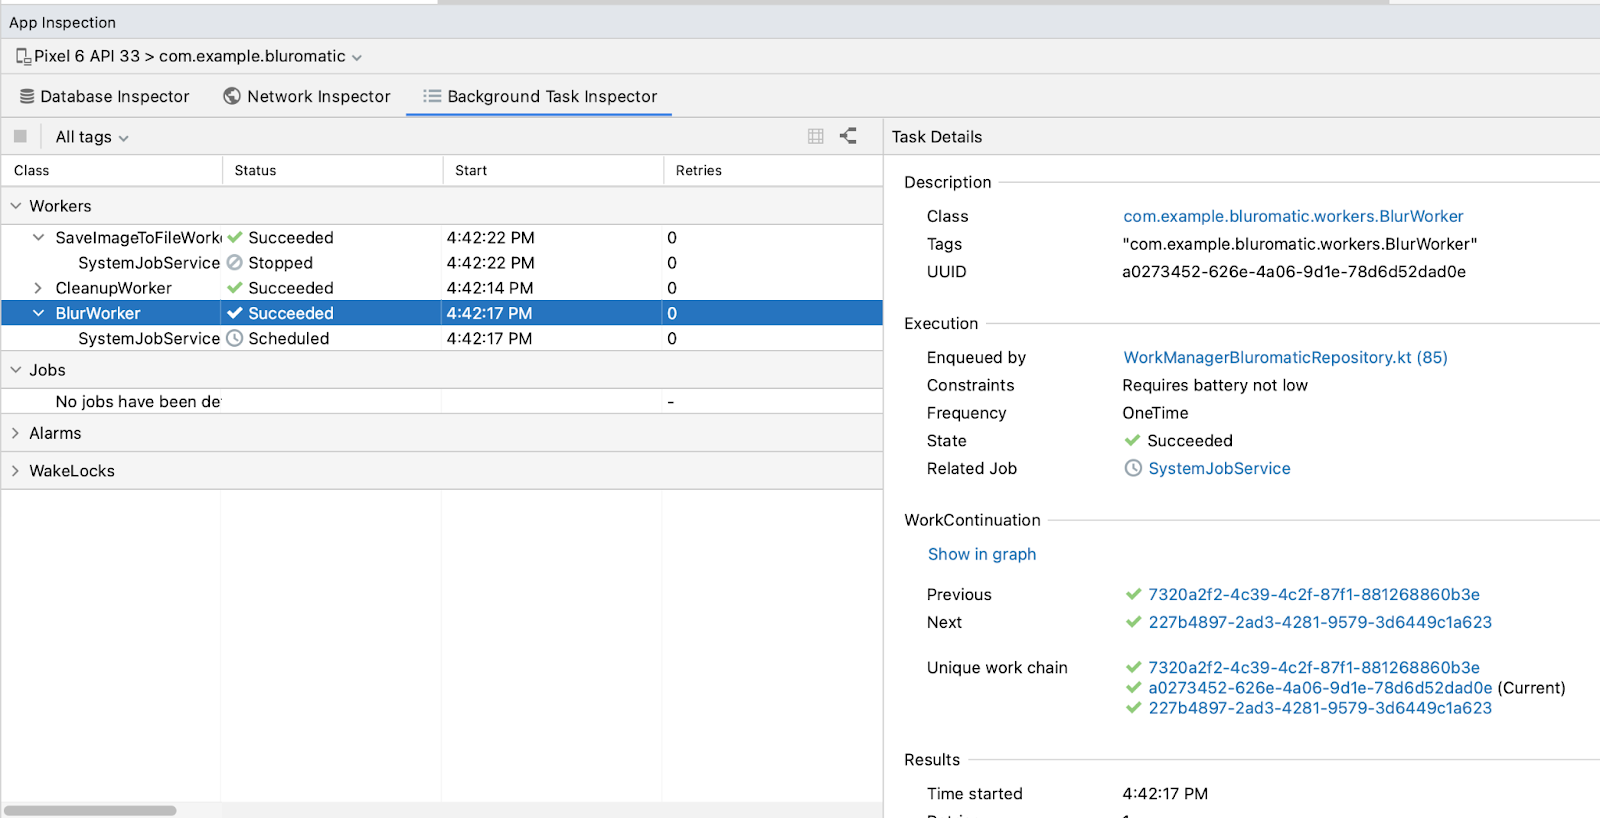The image size is (1600, 818).
Task: Click the Stopped status icon for SystemJobService
Action: point(235,263)
